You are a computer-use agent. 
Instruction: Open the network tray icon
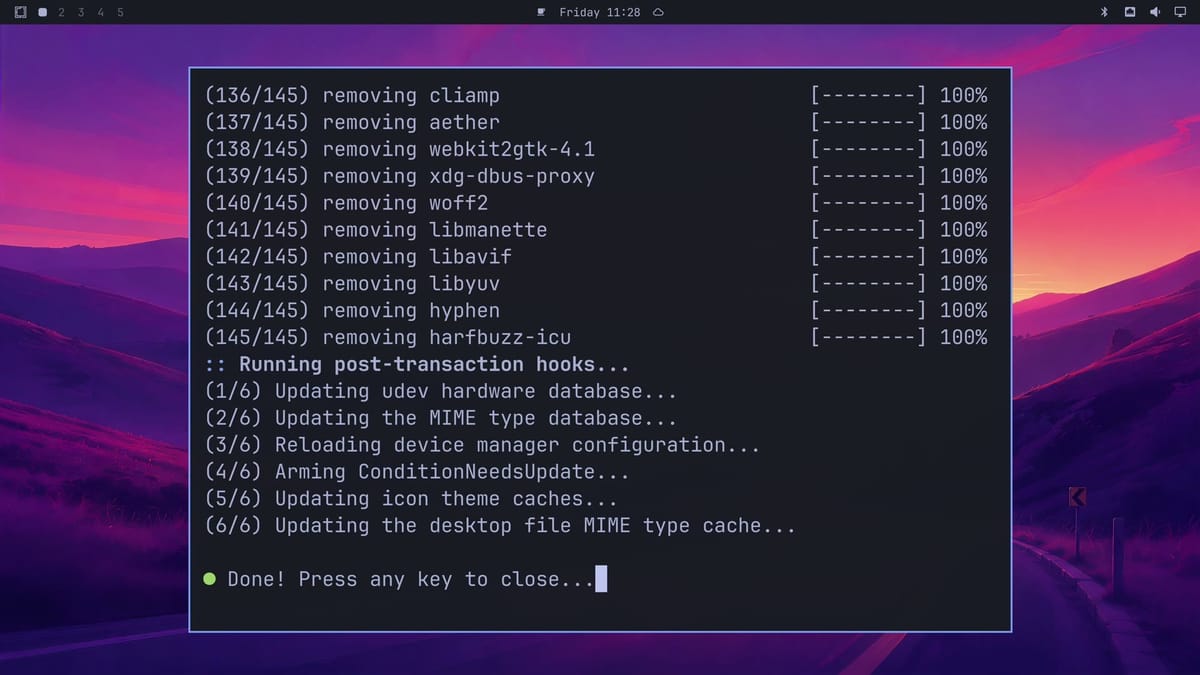point(1130,12)
